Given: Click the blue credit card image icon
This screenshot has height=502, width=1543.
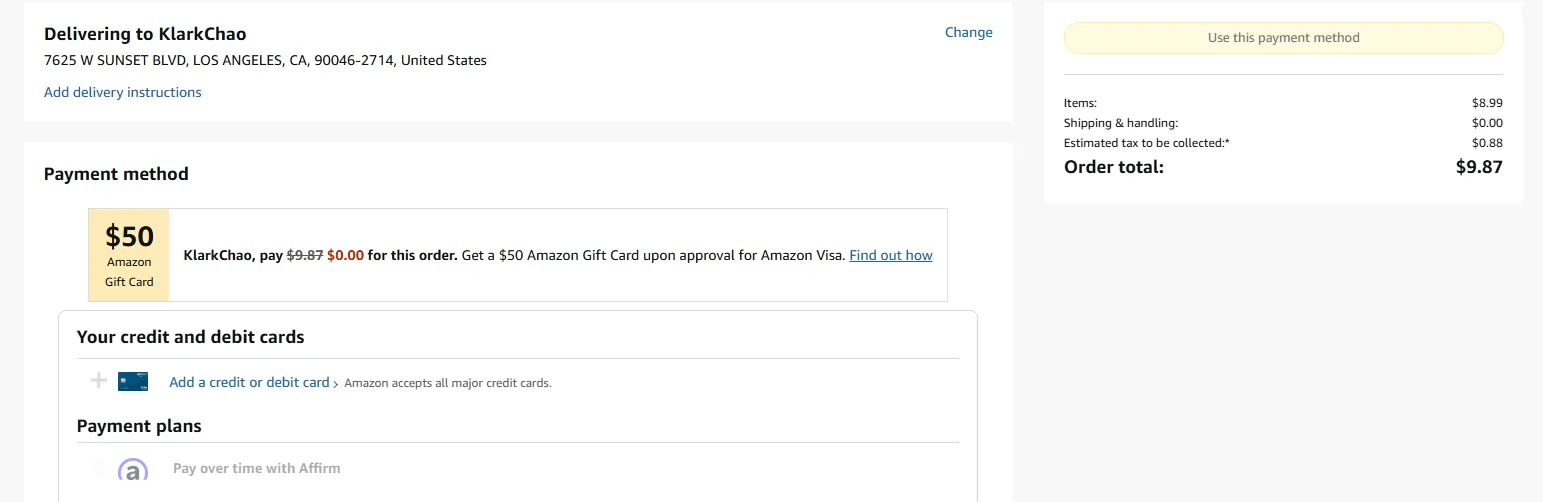Looking at the screenshot, I should 133,381.
